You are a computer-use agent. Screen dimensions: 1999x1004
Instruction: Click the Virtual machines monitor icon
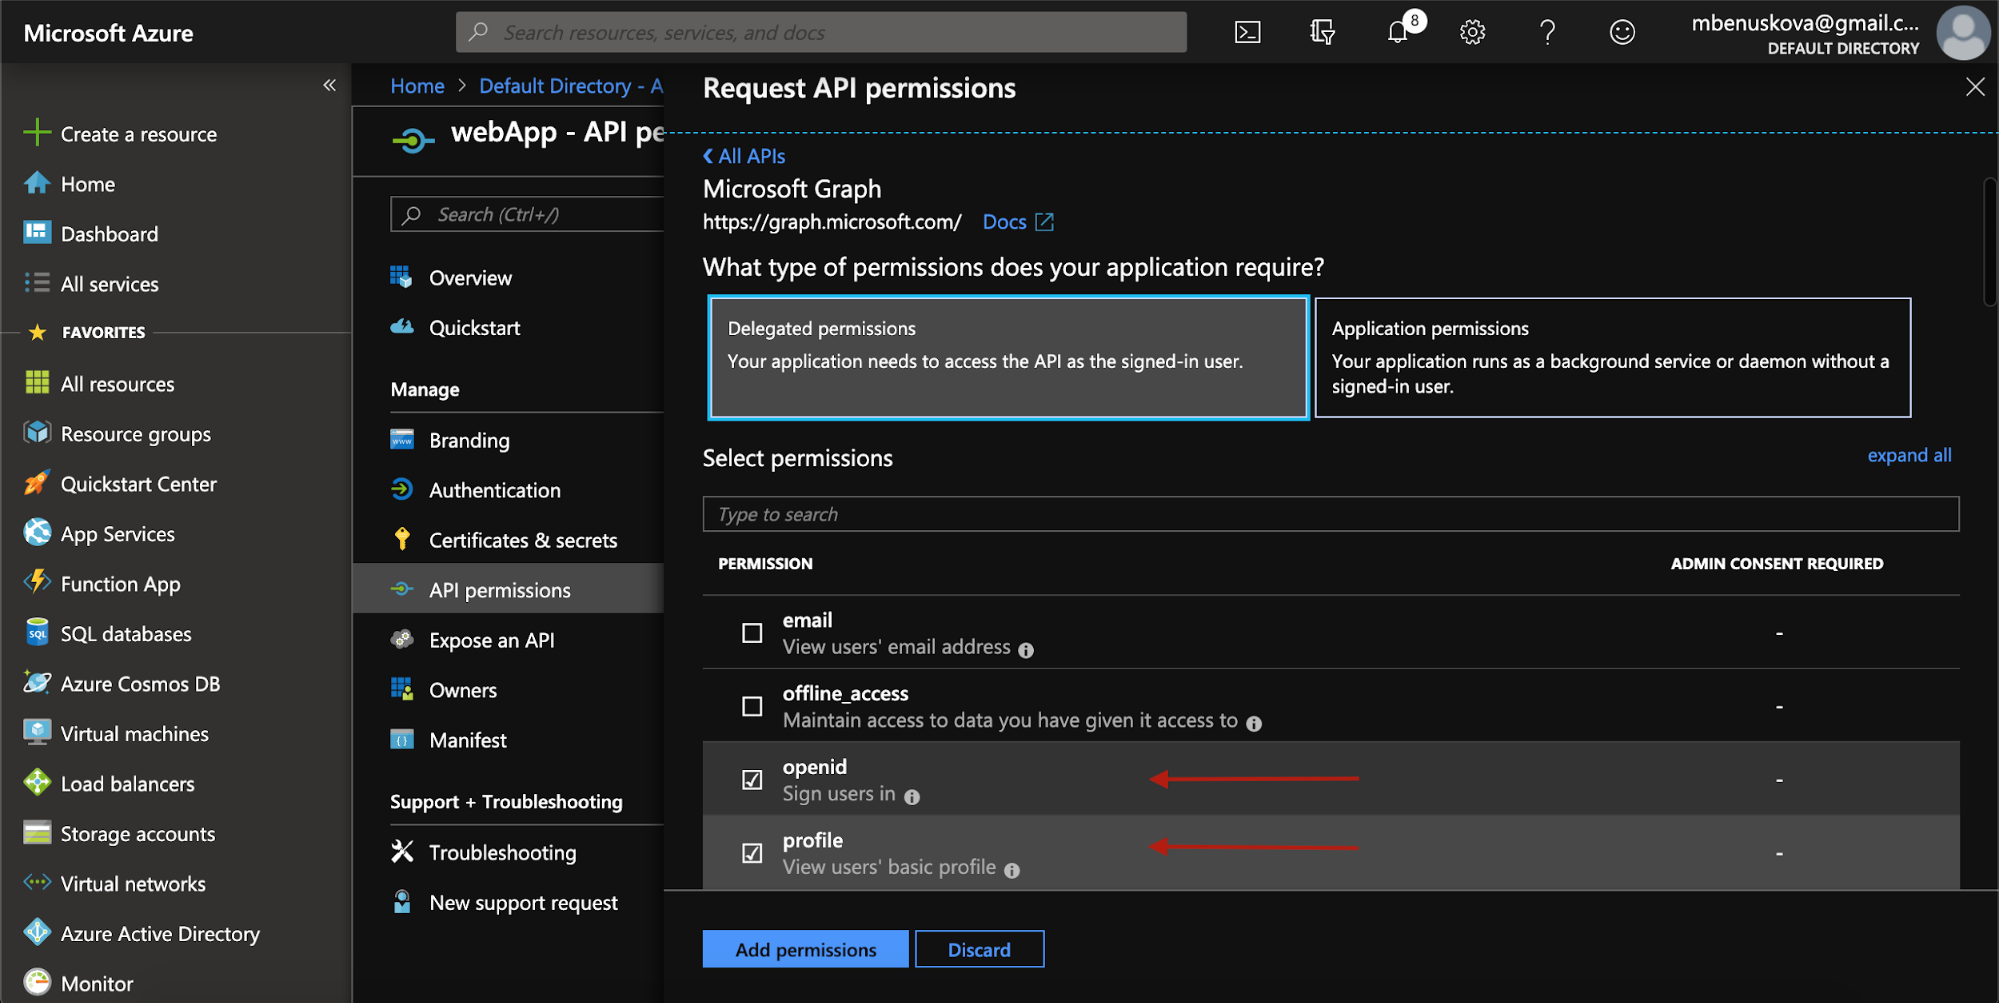point(37,733)
